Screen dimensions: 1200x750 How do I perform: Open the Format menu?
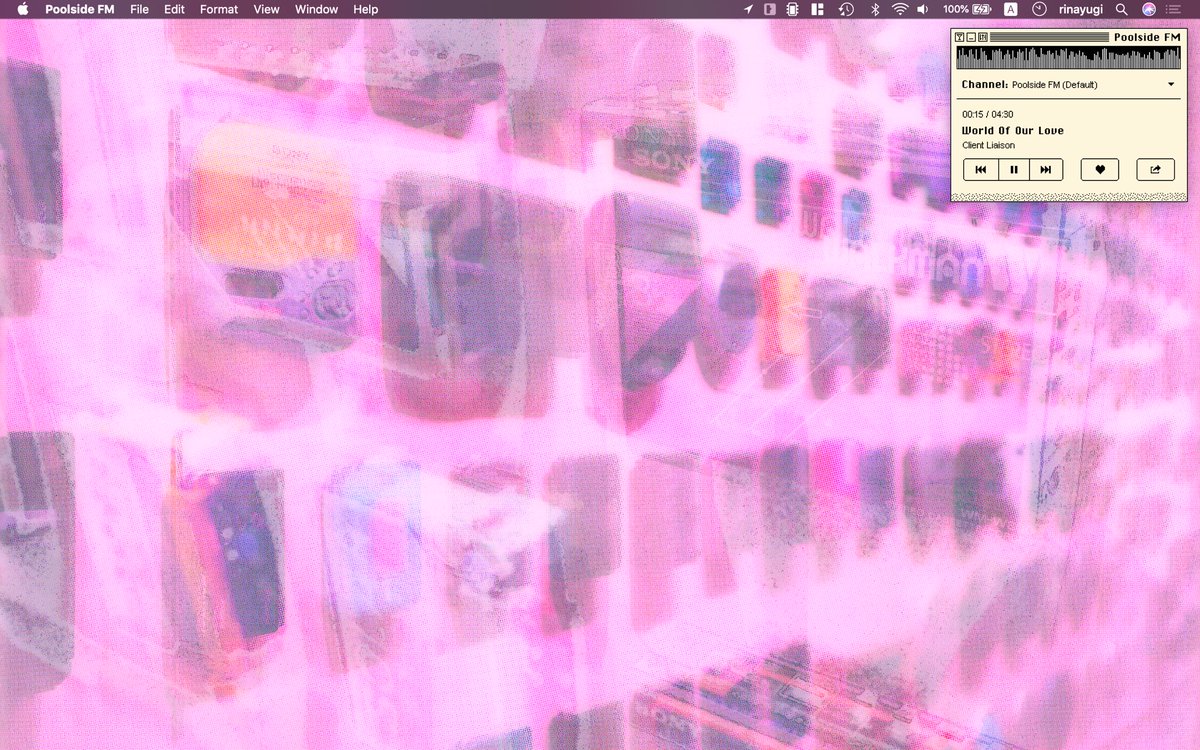click(x=218, y=9)
